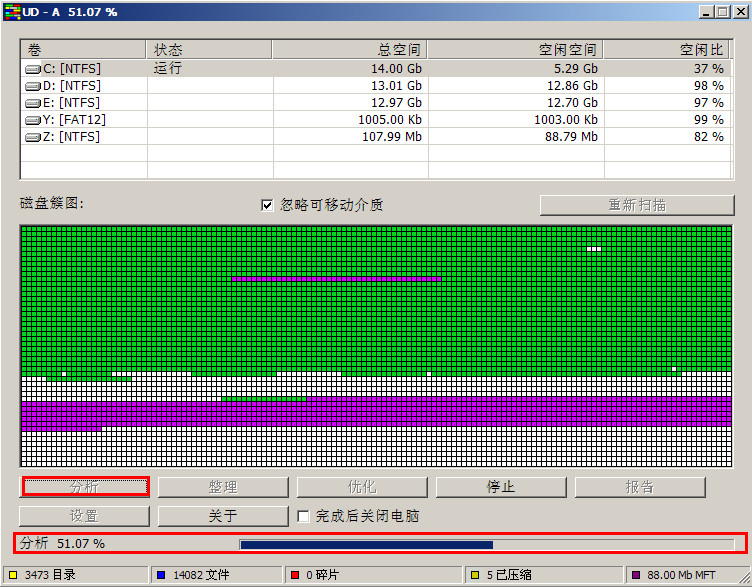This screenshot has height=587, width=752.
Task: Select the Y: drive icon
Action: click(x=33, y=120)
